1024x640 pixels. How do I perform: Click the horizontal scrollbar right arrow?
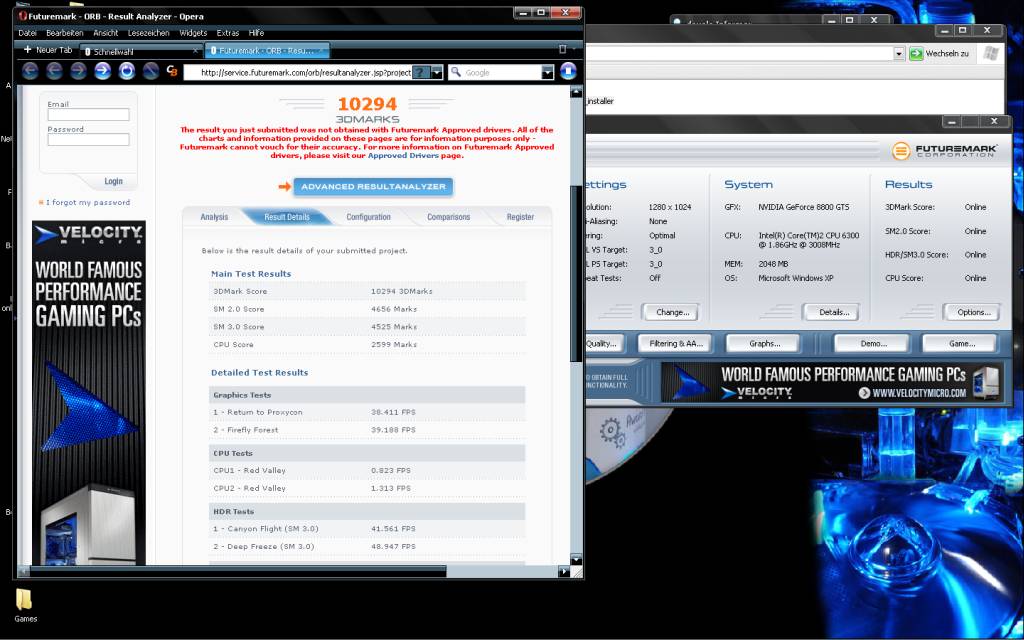click(x=564, y=571)
